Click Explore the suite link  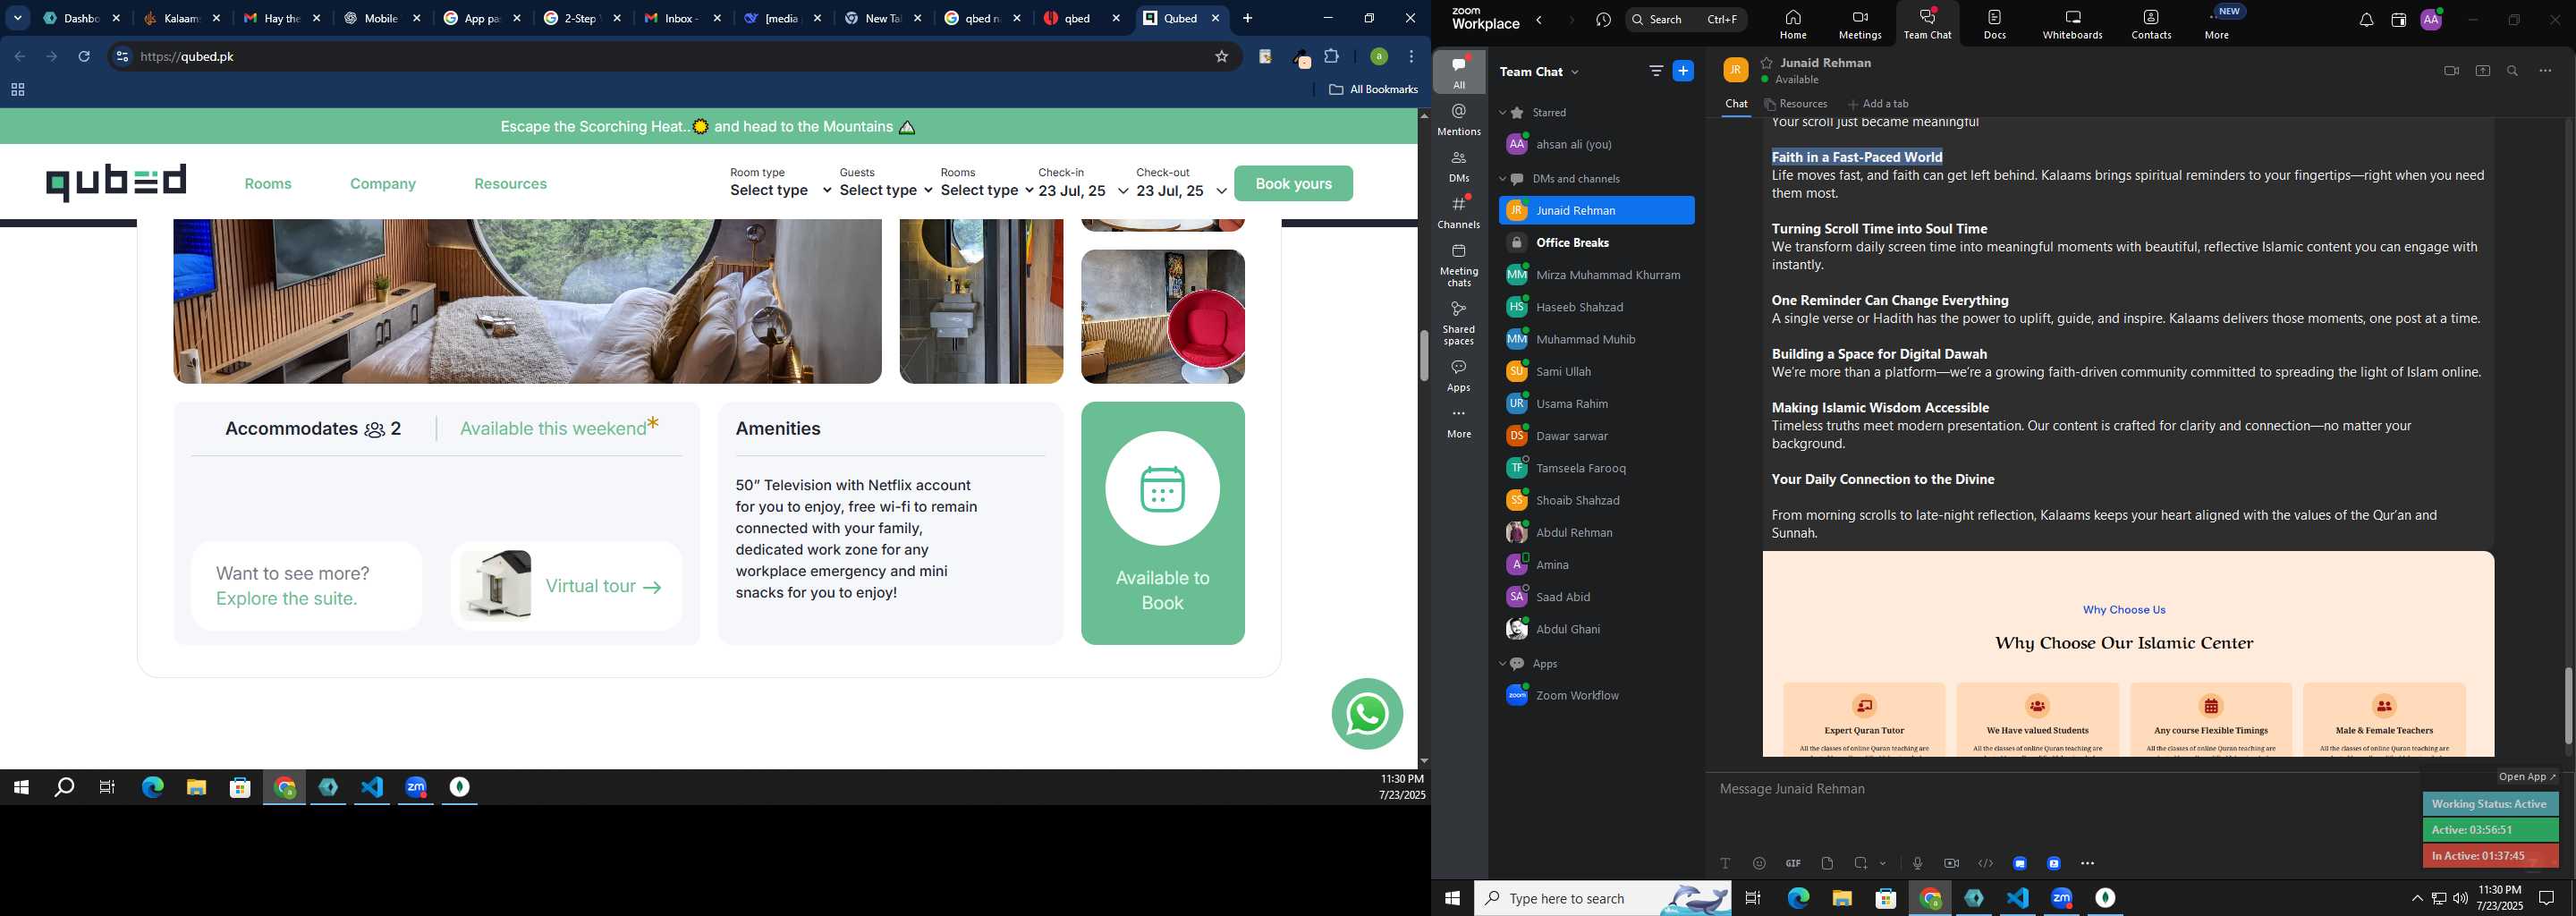click(286, 598)
